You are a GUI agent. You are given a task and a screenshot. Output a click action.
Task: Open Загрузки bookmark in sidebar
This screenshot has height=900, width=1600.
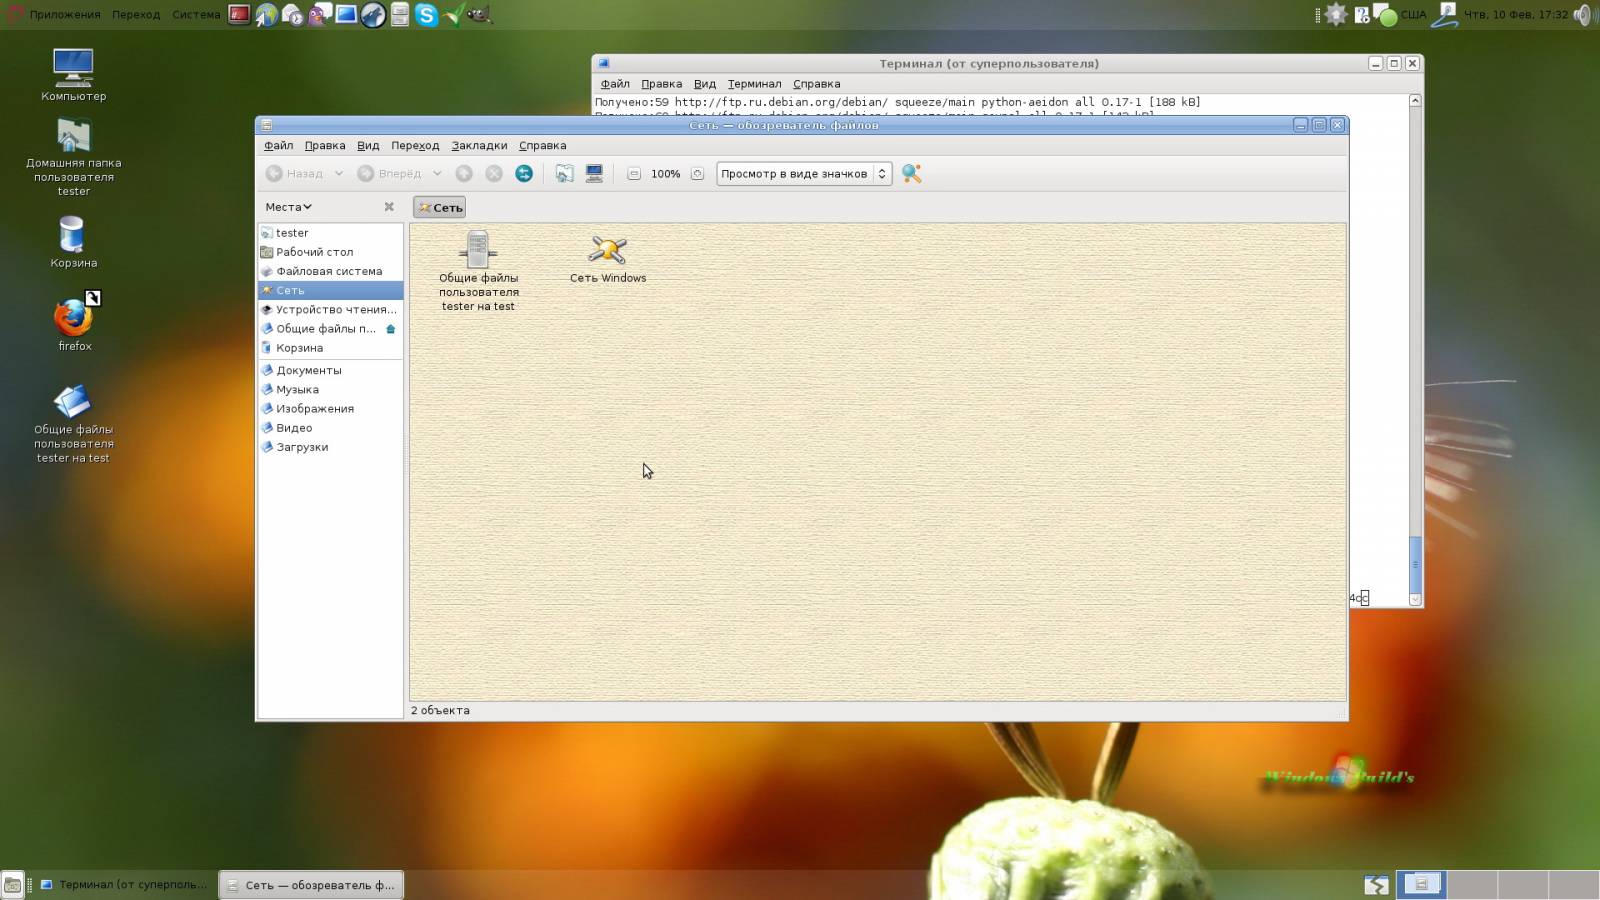click(331, 447)
